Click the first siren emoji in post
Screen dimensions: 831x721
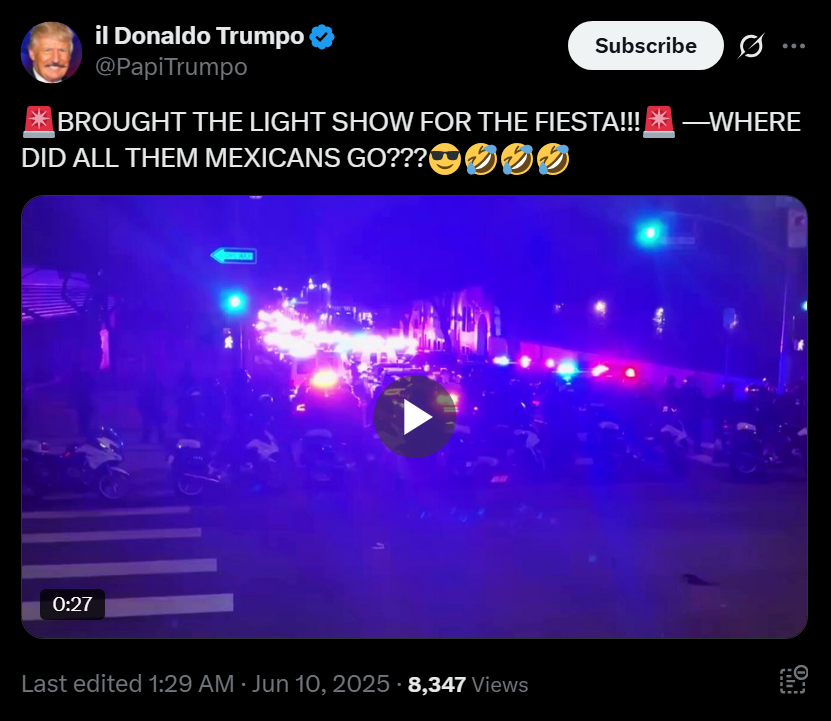pos(39,122)
